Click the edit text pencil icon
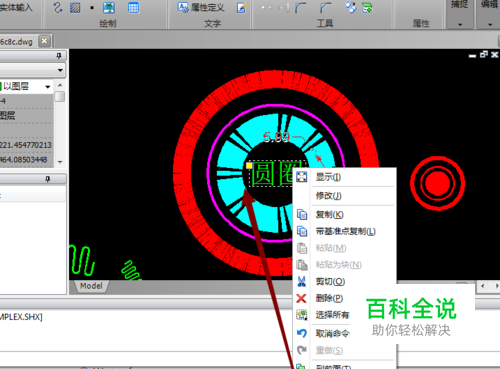The height and width of the screenshot is (369, 500). tap(242, 7)
